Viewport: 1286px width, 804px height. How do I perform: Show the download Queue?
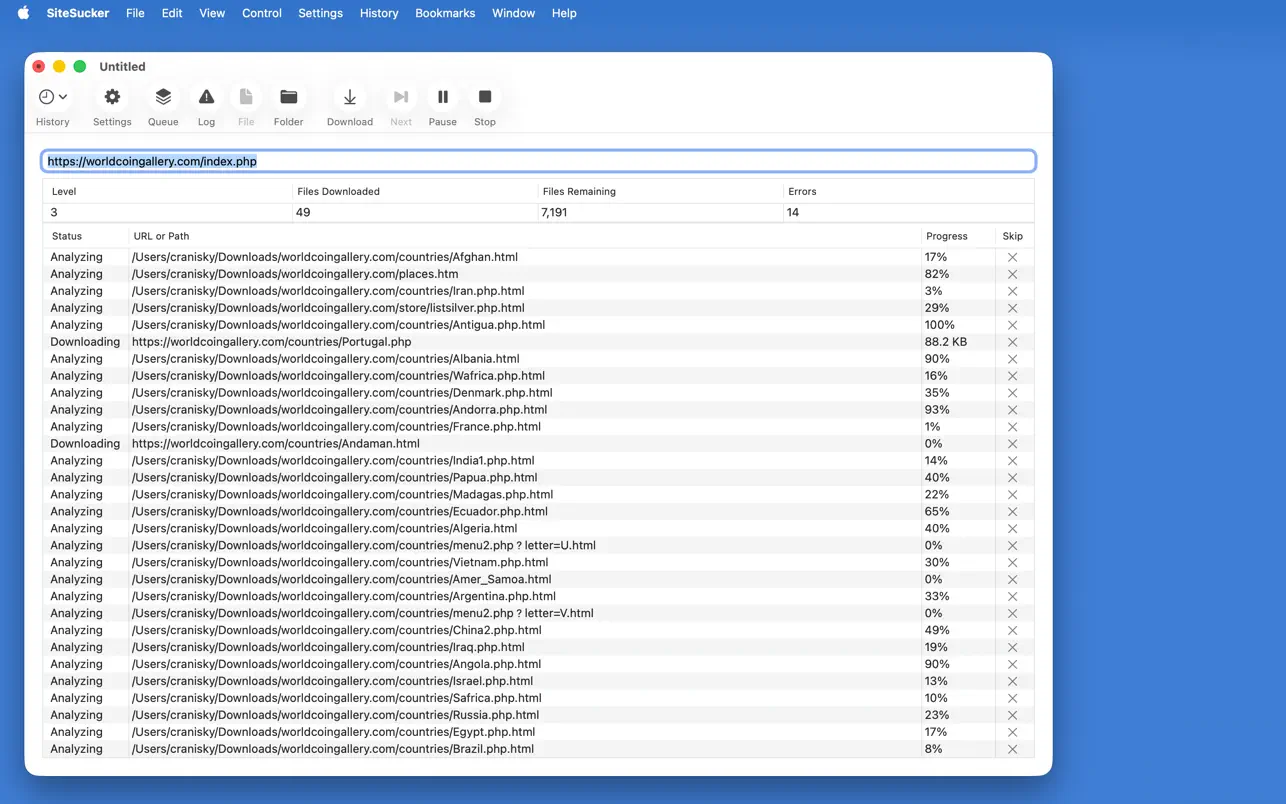(x=163, y=97)
